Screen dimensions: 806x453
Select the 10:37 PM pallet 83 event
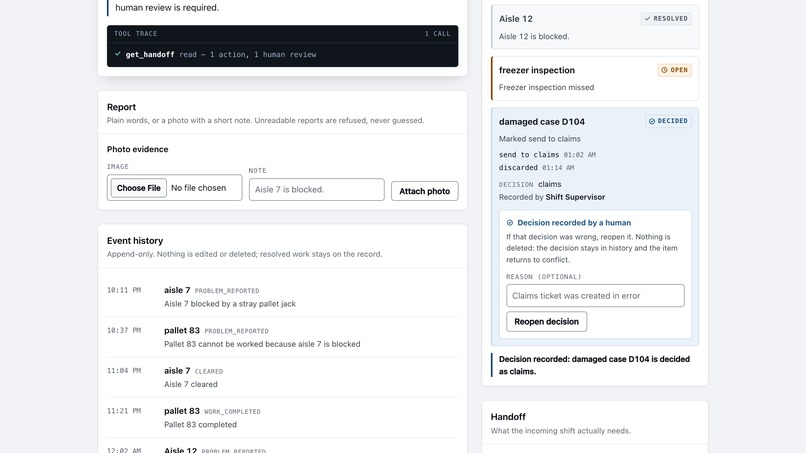pos(282,337)
